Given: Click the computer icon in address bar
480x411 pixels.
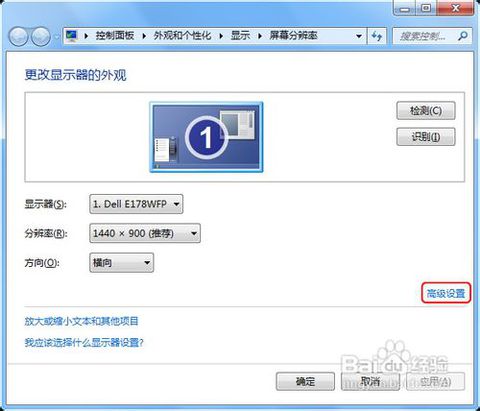Looking at the screenshot, I should tap(72, 36).
